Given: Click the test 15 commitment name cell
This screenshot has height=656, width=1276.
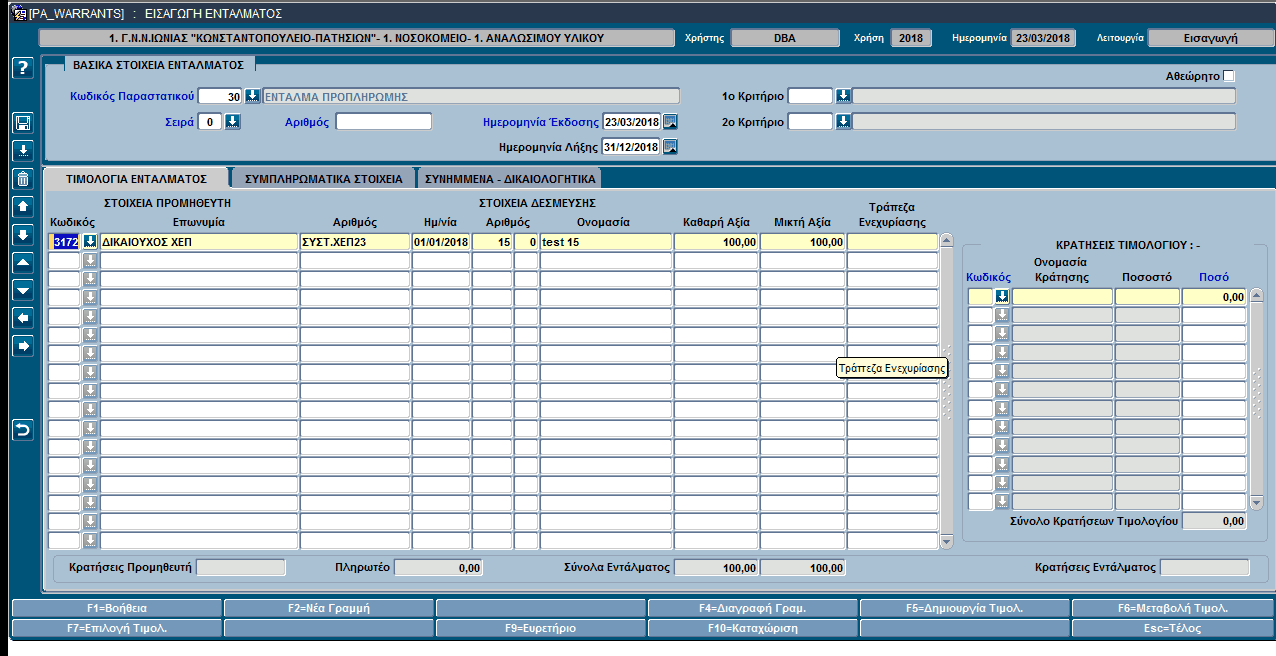Looking at the screenshot, I should [x=606, y=242].
